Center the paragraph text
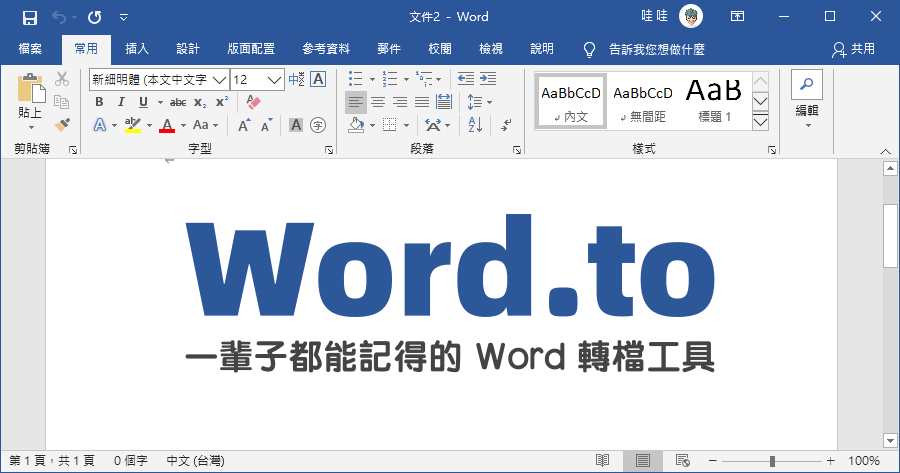 (378, 102)
